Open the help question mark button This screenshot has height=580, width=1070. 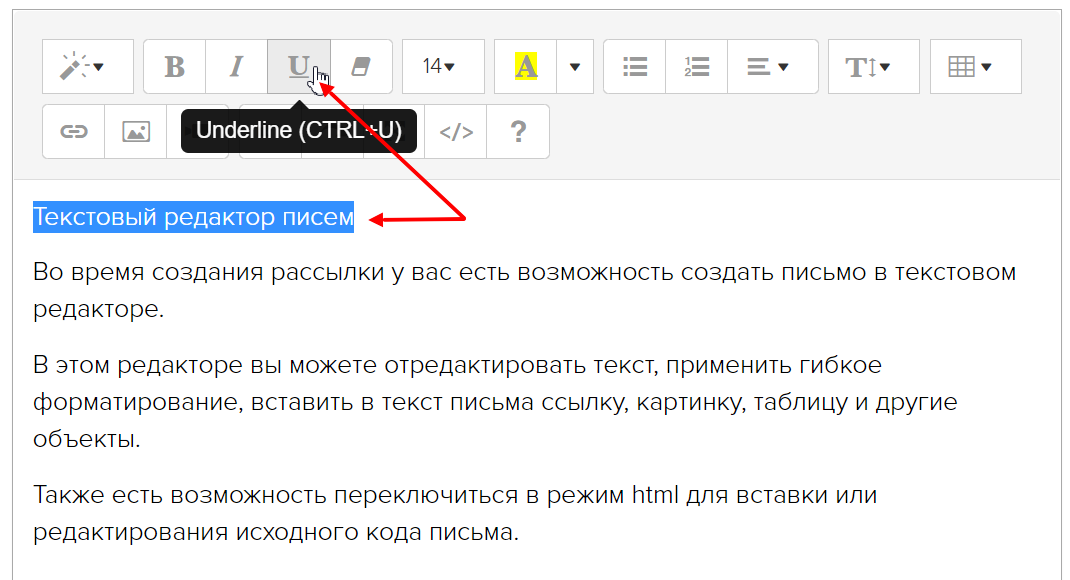click(518, 132)
